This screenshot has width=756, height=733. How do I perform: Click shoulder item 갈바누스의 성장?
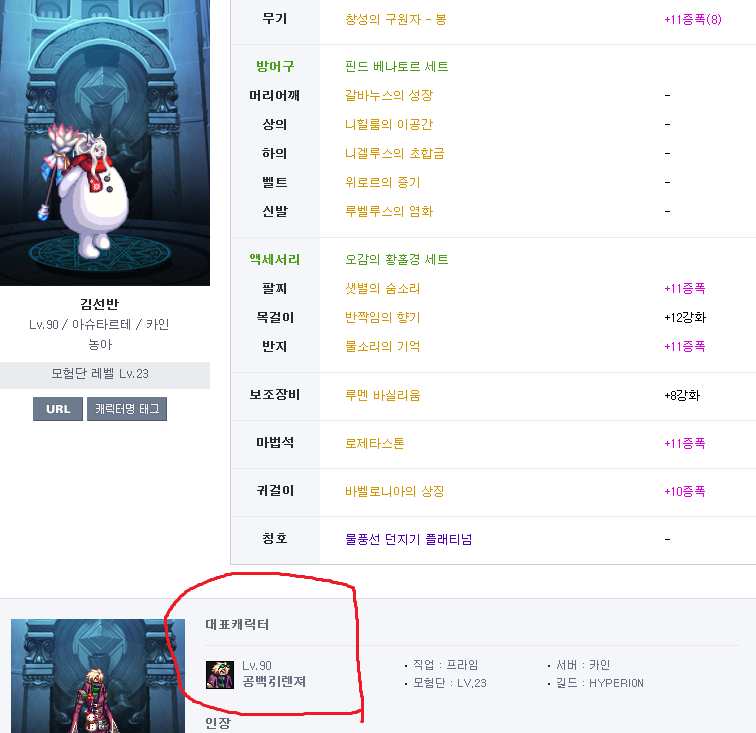pos(389,95)
